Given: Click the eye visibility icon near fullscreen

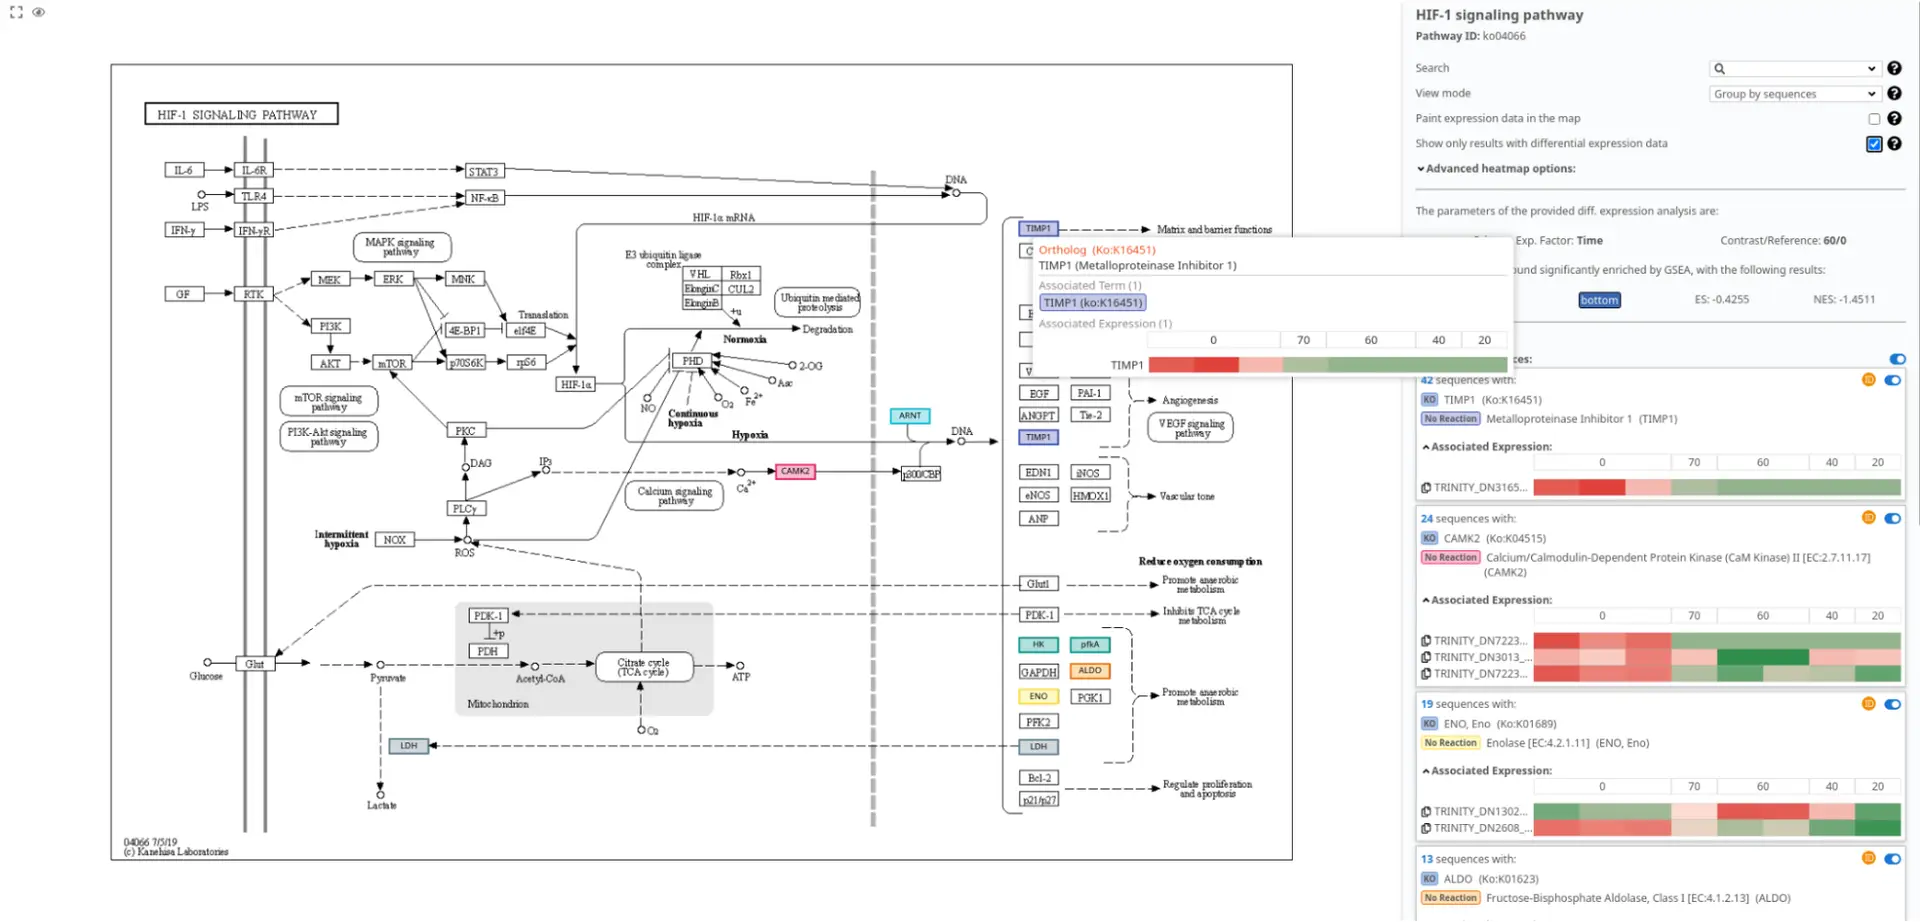Looking at the screenshot, I should [39, 12].
